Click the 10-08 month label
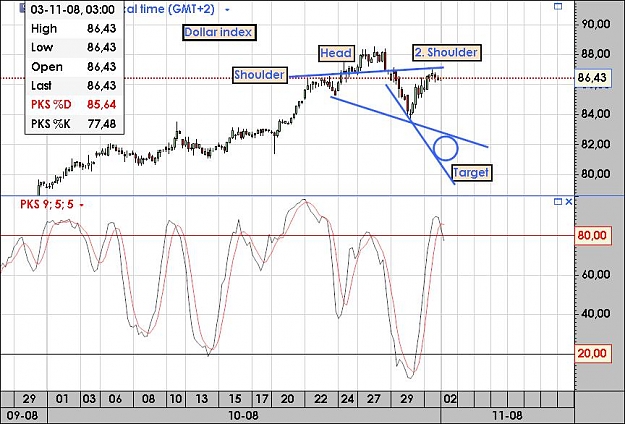The image size is (625, 424). 243,416
